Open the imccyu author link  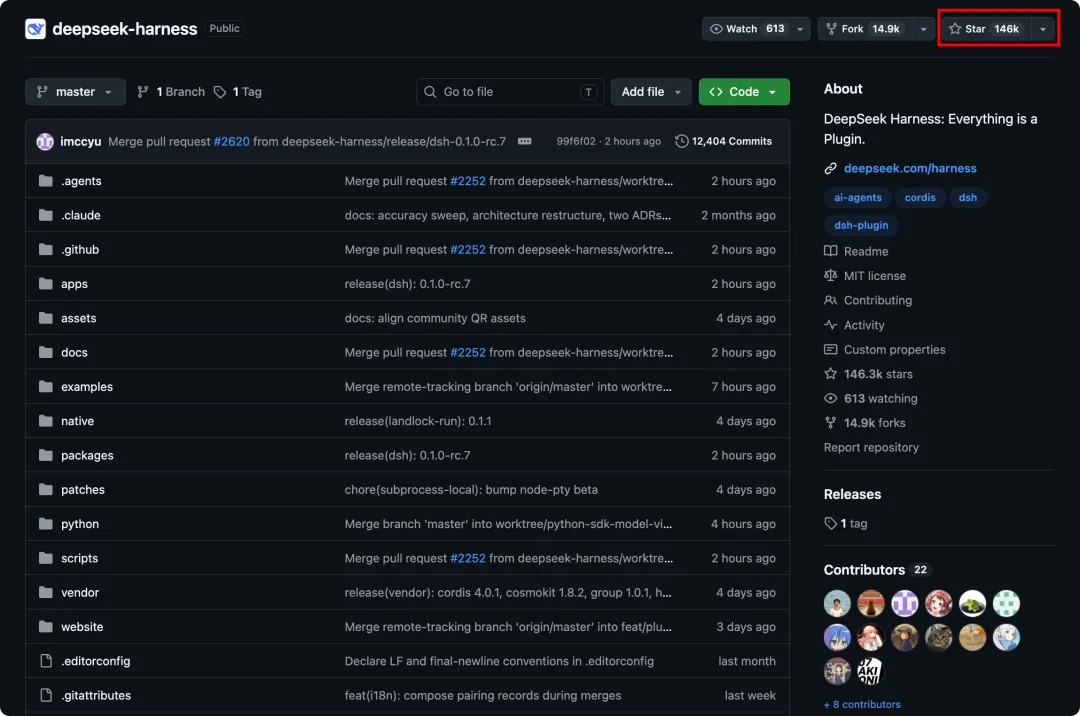81,141
